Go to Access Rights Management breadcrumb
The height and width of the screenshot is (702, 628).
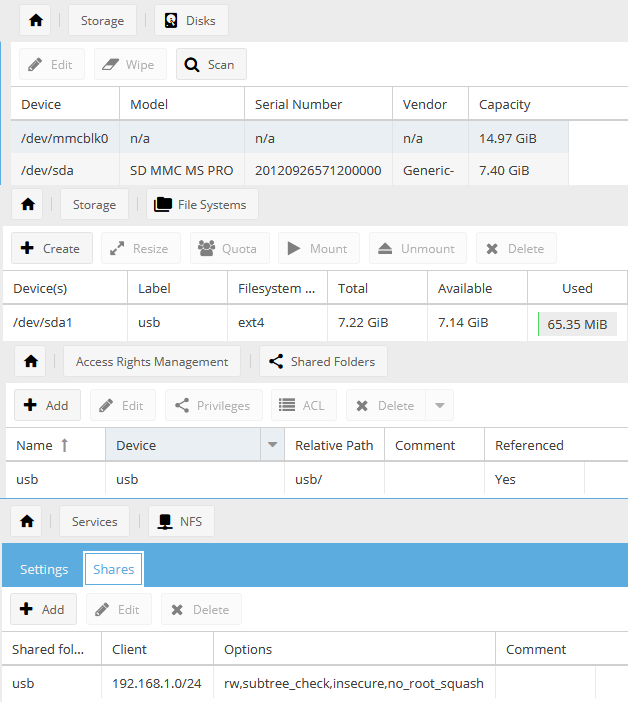point(152,361)
